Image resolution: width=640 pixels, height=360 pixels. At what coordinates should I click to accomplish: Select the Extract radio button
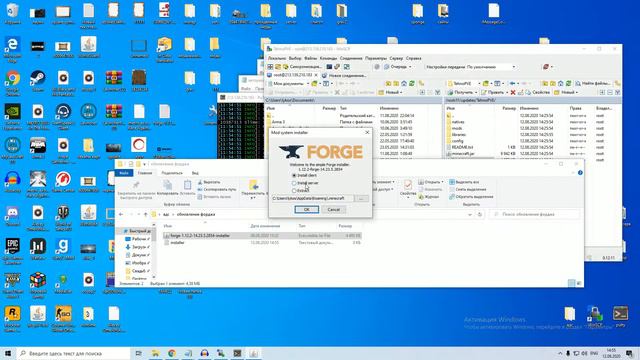point(294,190)
